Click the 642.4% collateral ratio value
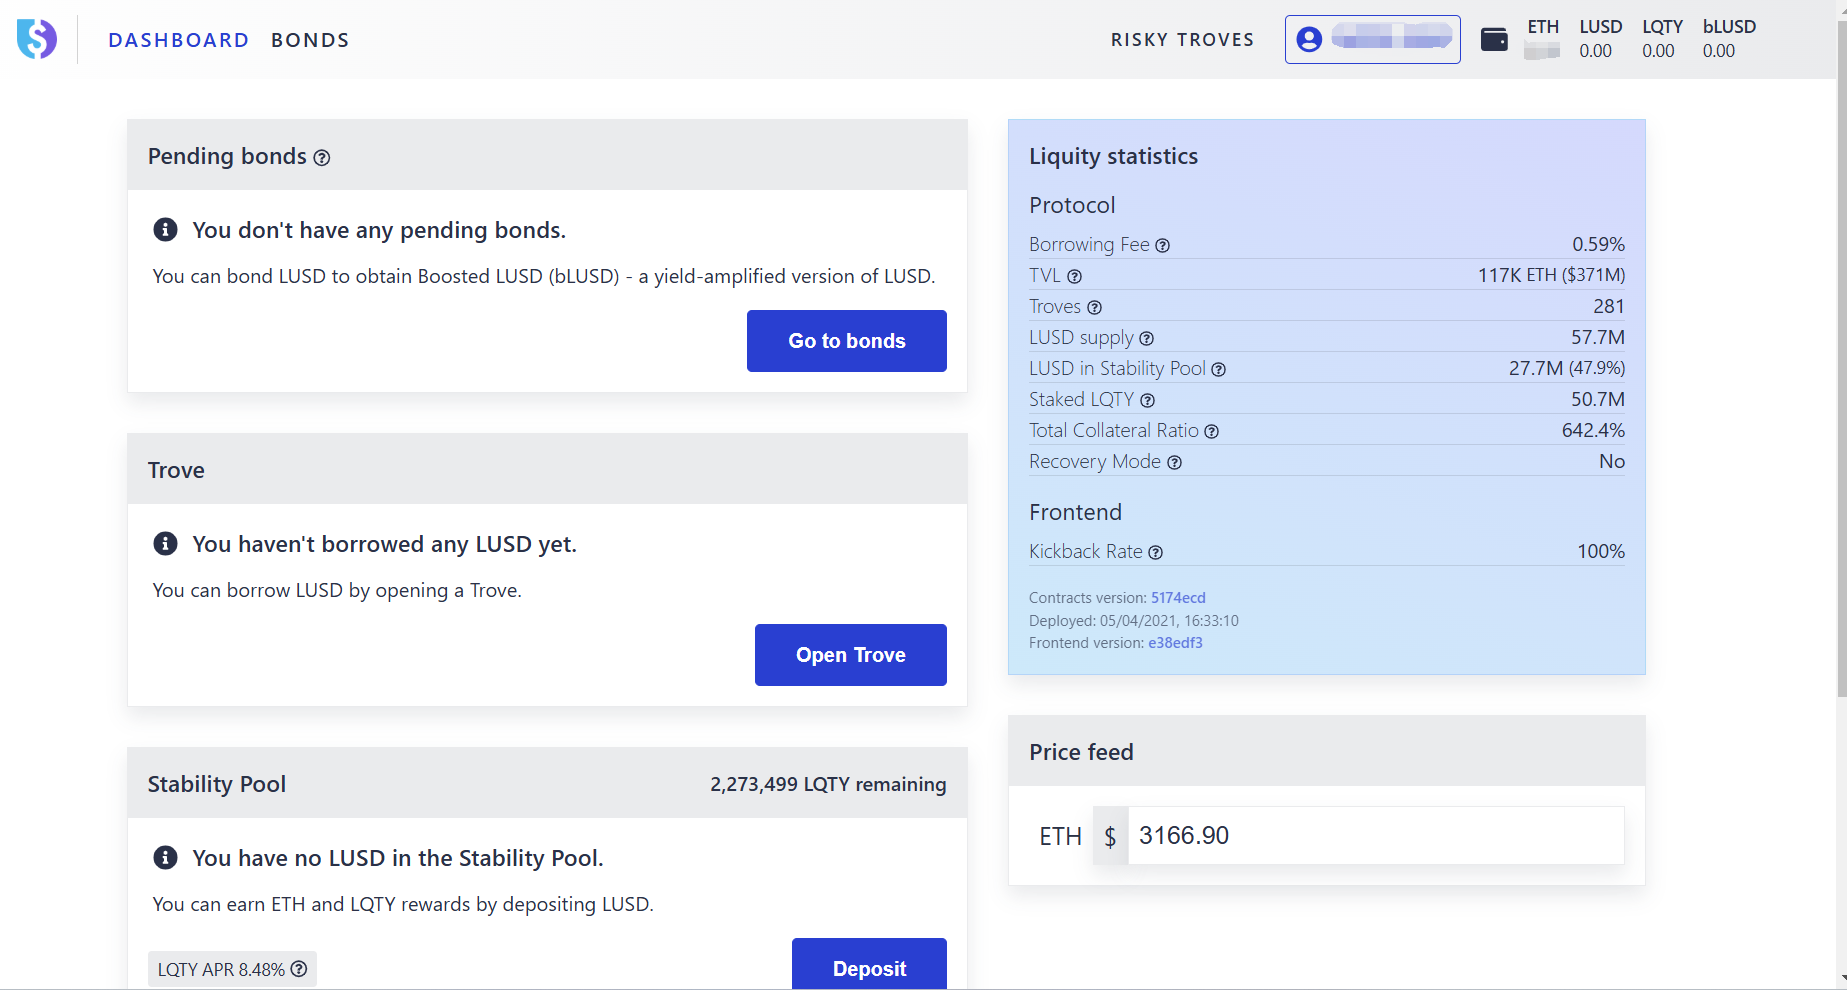1847x990 pixels. click(x=1593, y=430)
